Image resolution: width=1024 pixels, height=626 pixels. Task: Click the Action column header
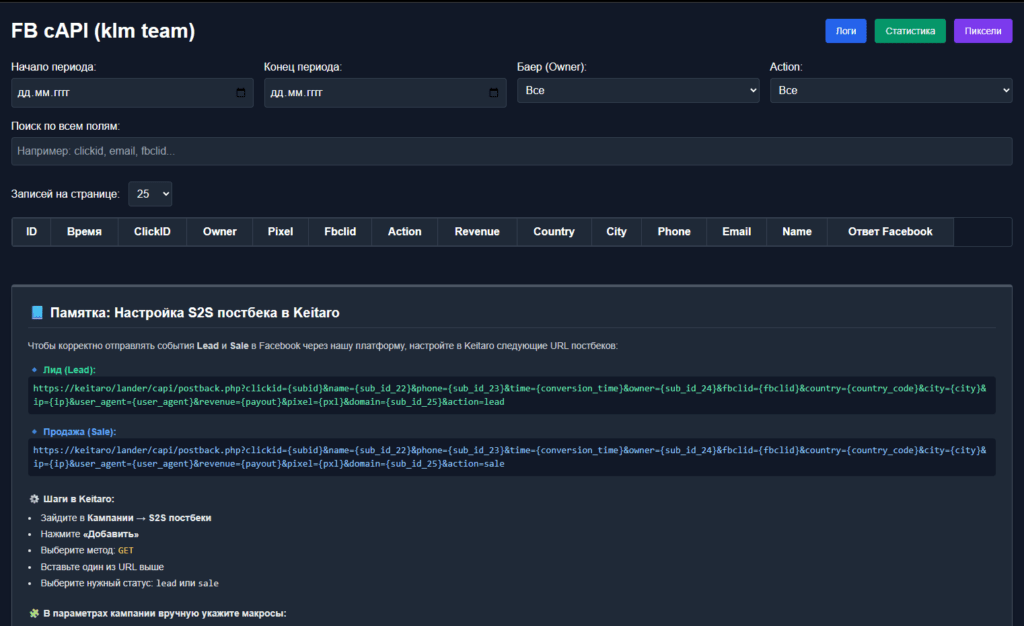(404, 232)
